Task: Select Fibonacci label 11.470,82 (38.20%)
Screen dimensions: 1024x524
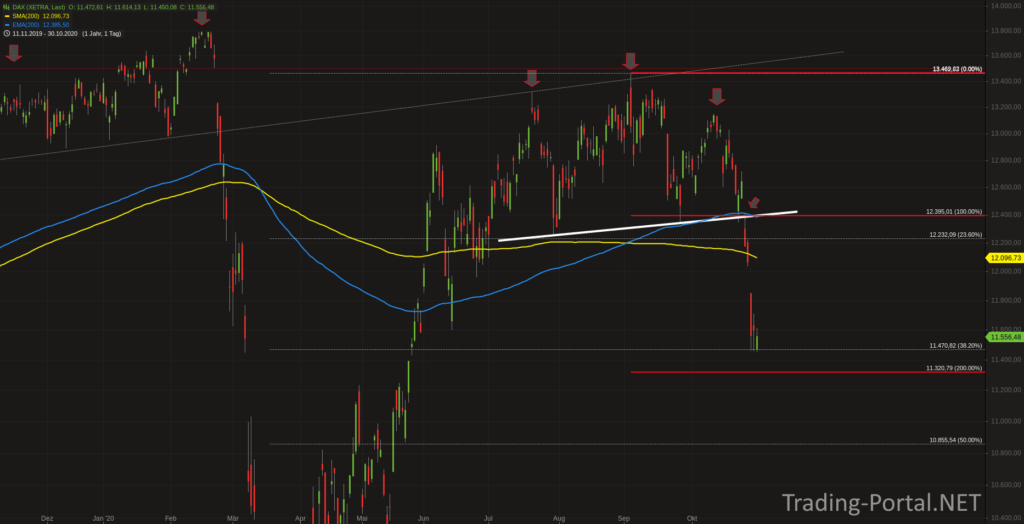Action: coord(955,346)
